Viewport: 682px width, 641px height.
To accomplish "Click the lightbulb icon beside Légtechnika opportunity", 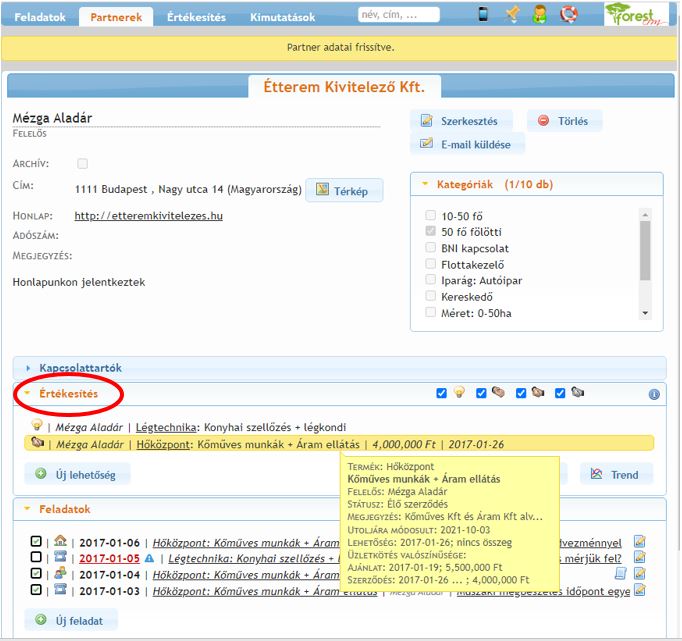I will tap(37, 426).
